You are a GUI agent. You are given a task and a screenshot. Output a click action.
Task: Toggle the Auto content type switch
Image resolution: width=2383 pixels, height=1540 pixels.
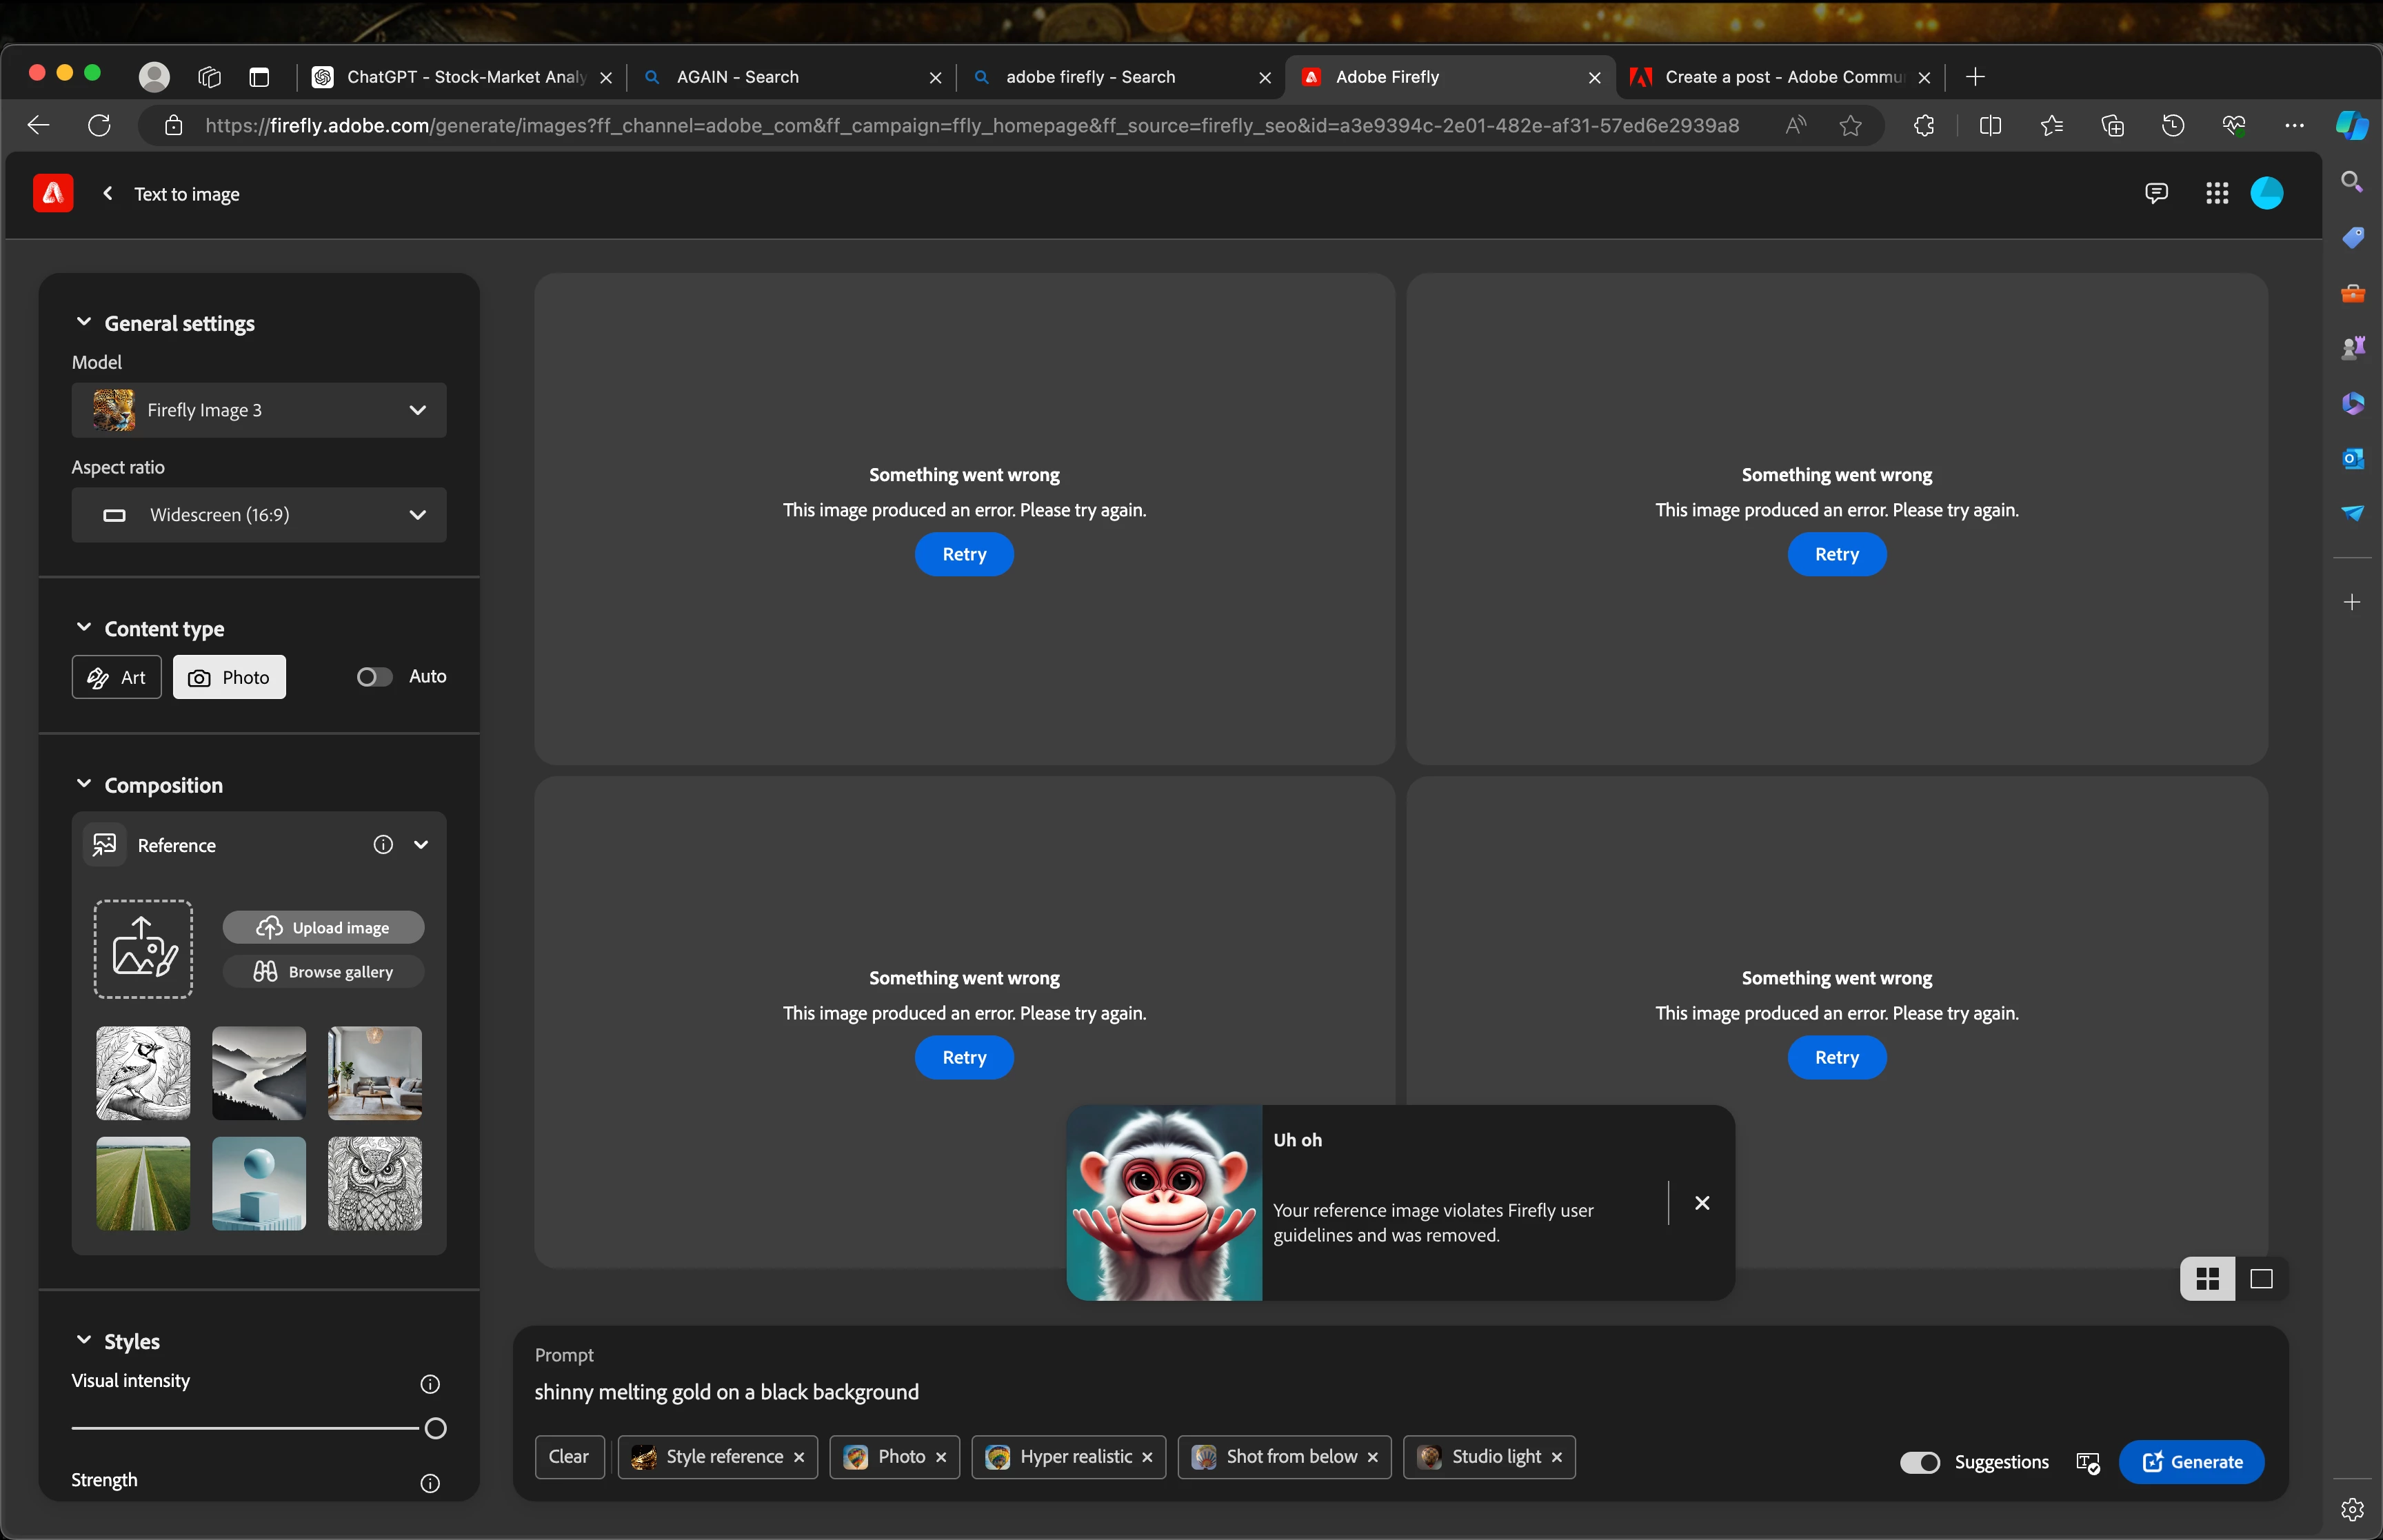click(x=374, y=677)
